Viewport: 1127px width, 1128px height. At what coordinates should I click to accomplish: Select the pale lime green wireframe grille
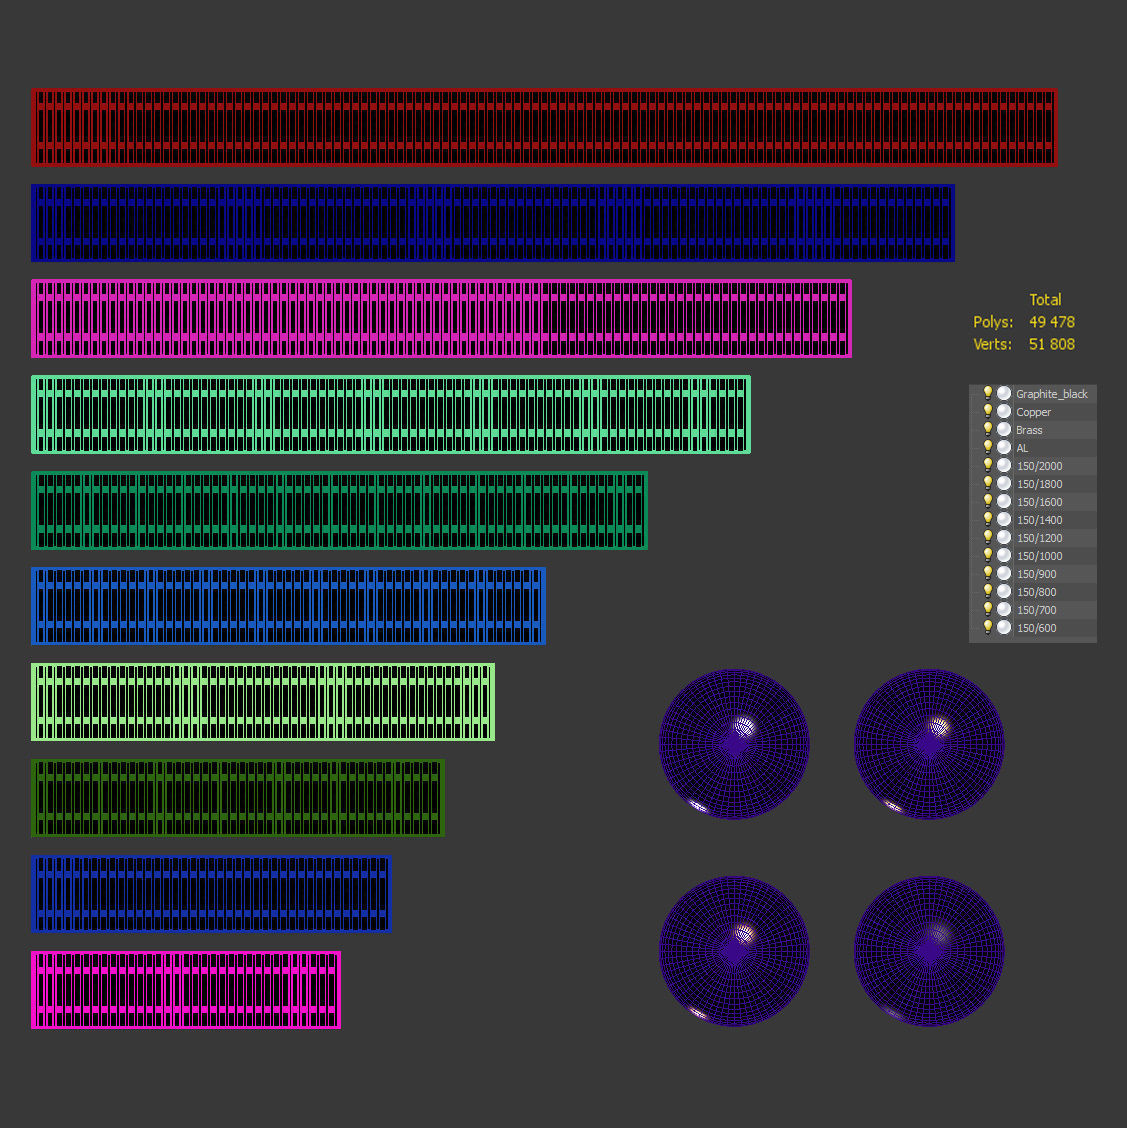click(x=263, y=702)
